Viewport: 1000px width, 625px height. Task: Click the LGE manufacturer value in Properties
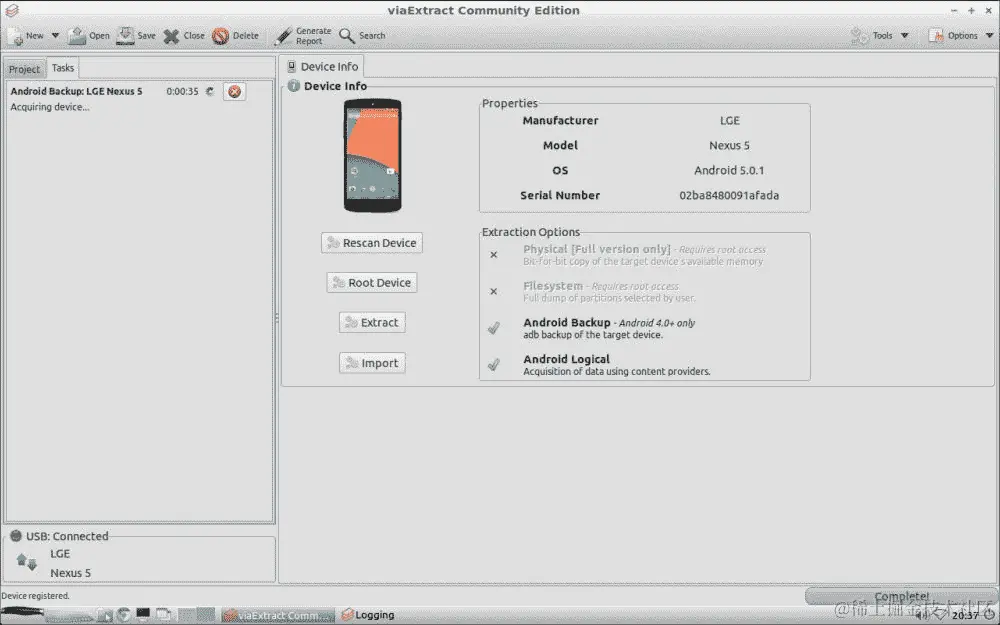[x=730, y=121]
